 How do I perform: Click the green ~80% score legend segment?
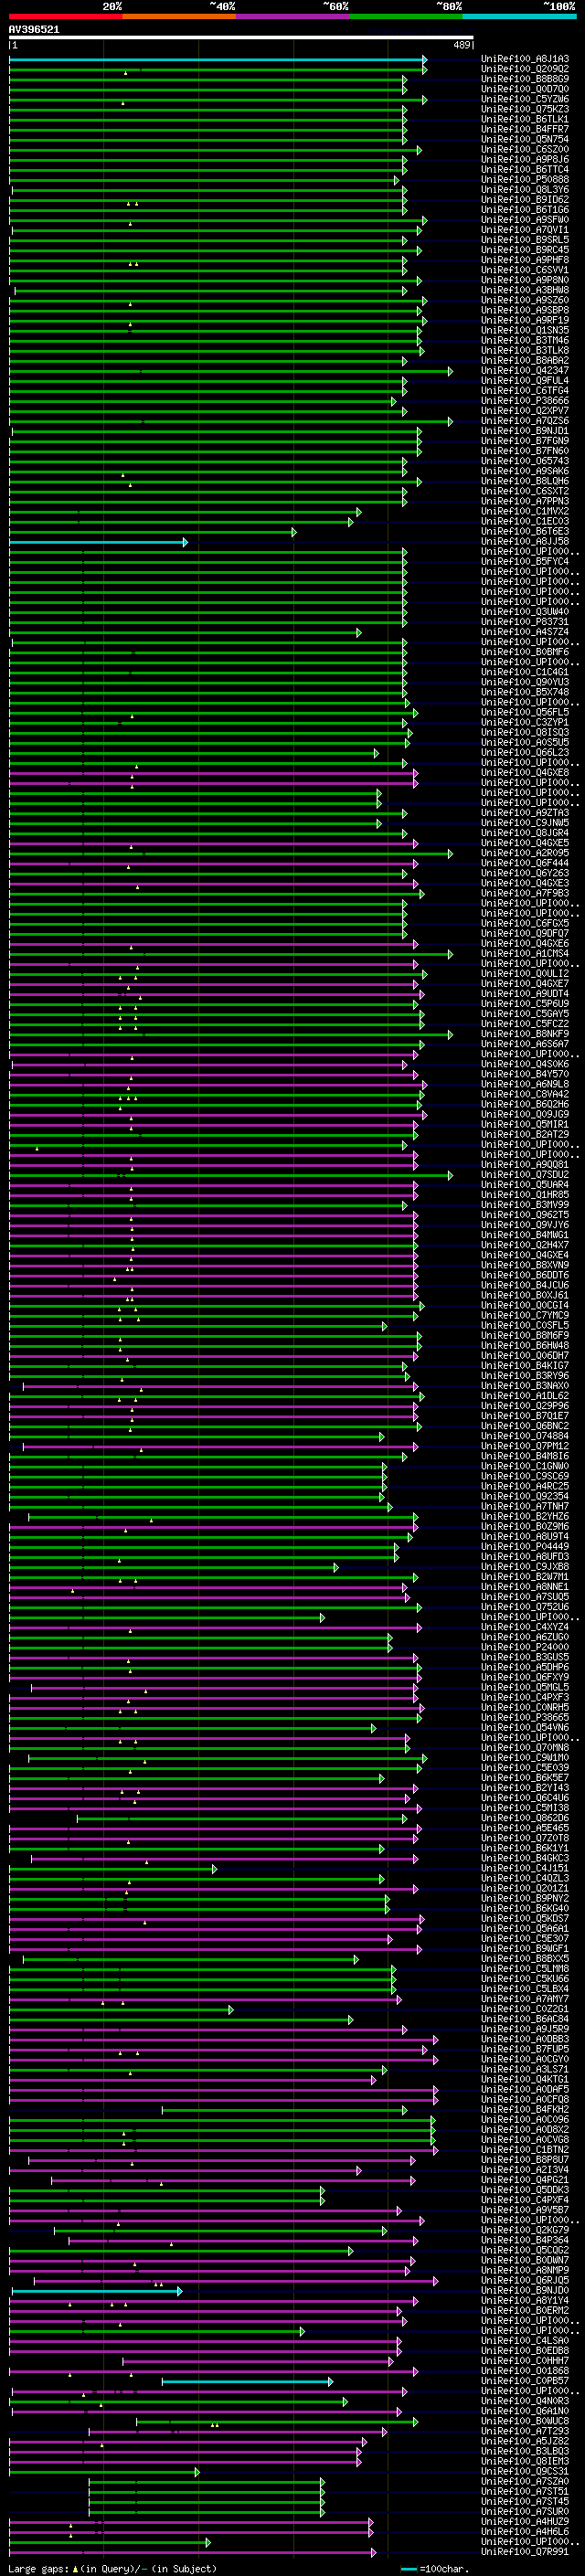(x=406, y=16)
